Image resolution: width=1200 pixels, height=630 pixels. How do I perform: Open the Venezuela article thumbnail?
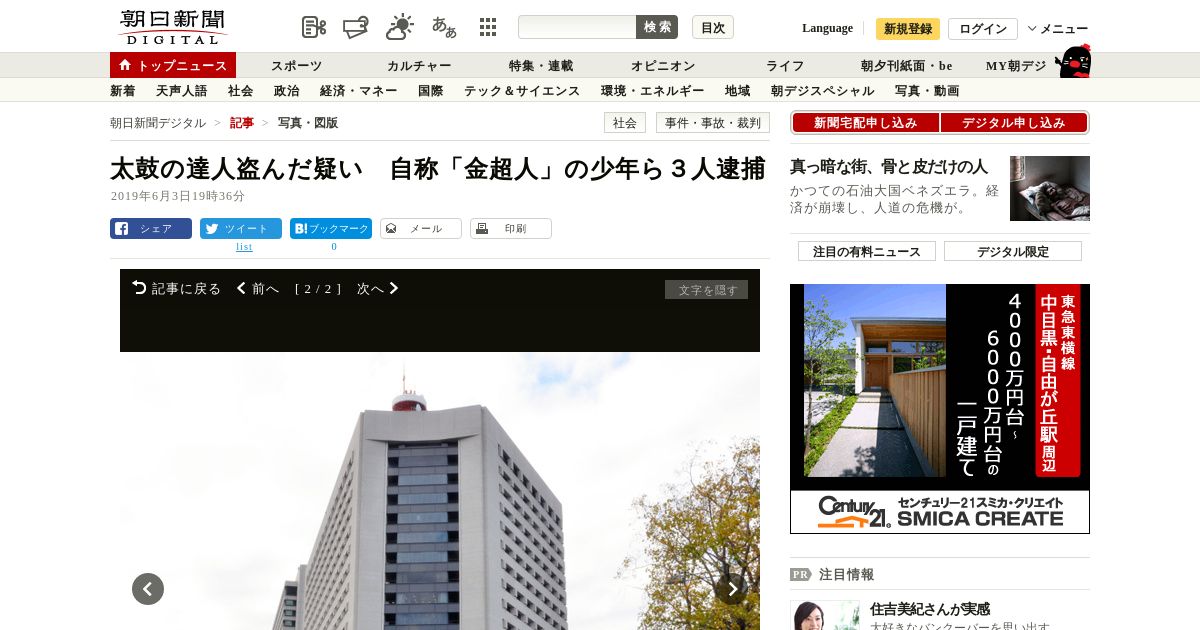(1050, 188)
